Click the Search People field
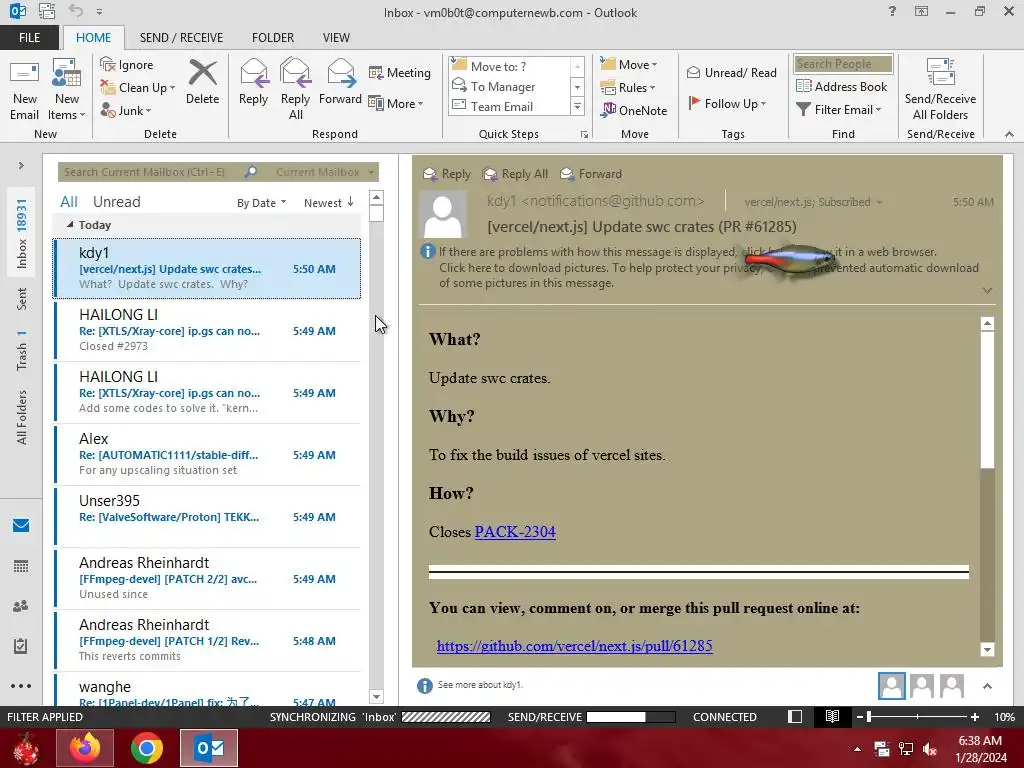The image size is (1024, 768). coord(843,64)
